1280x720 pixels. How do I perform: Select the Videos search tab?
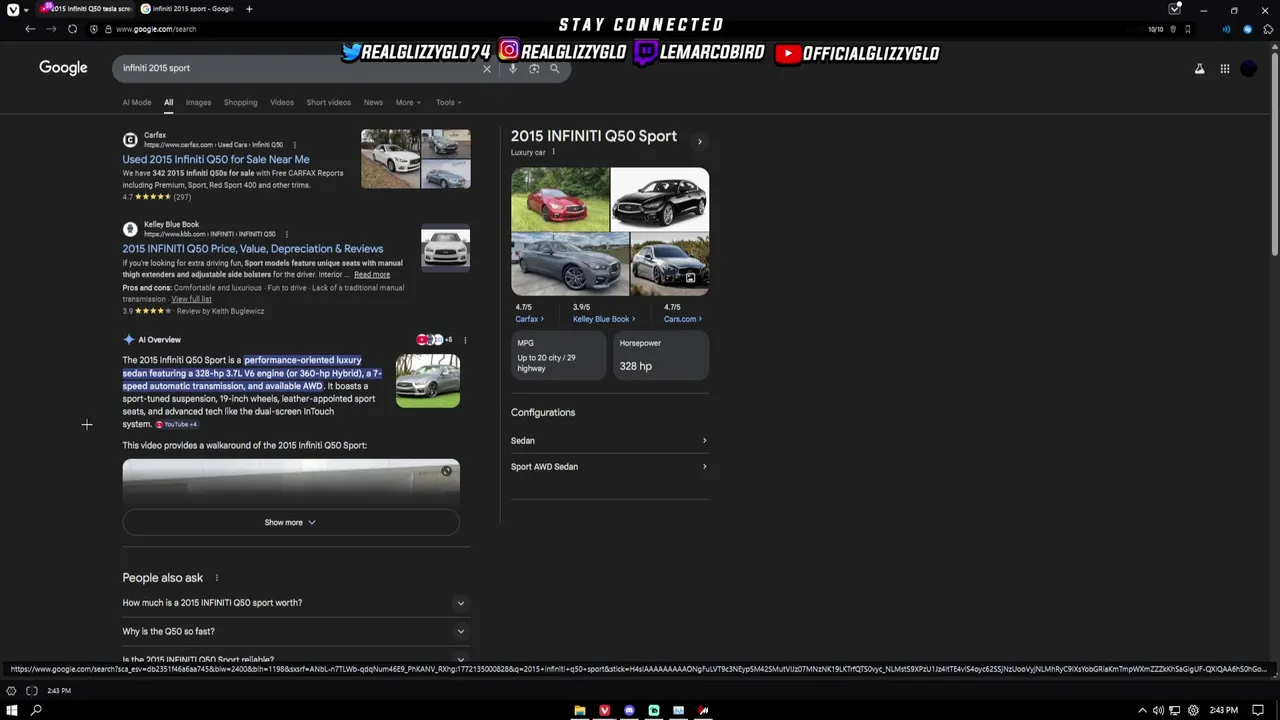tap(282, 102)
